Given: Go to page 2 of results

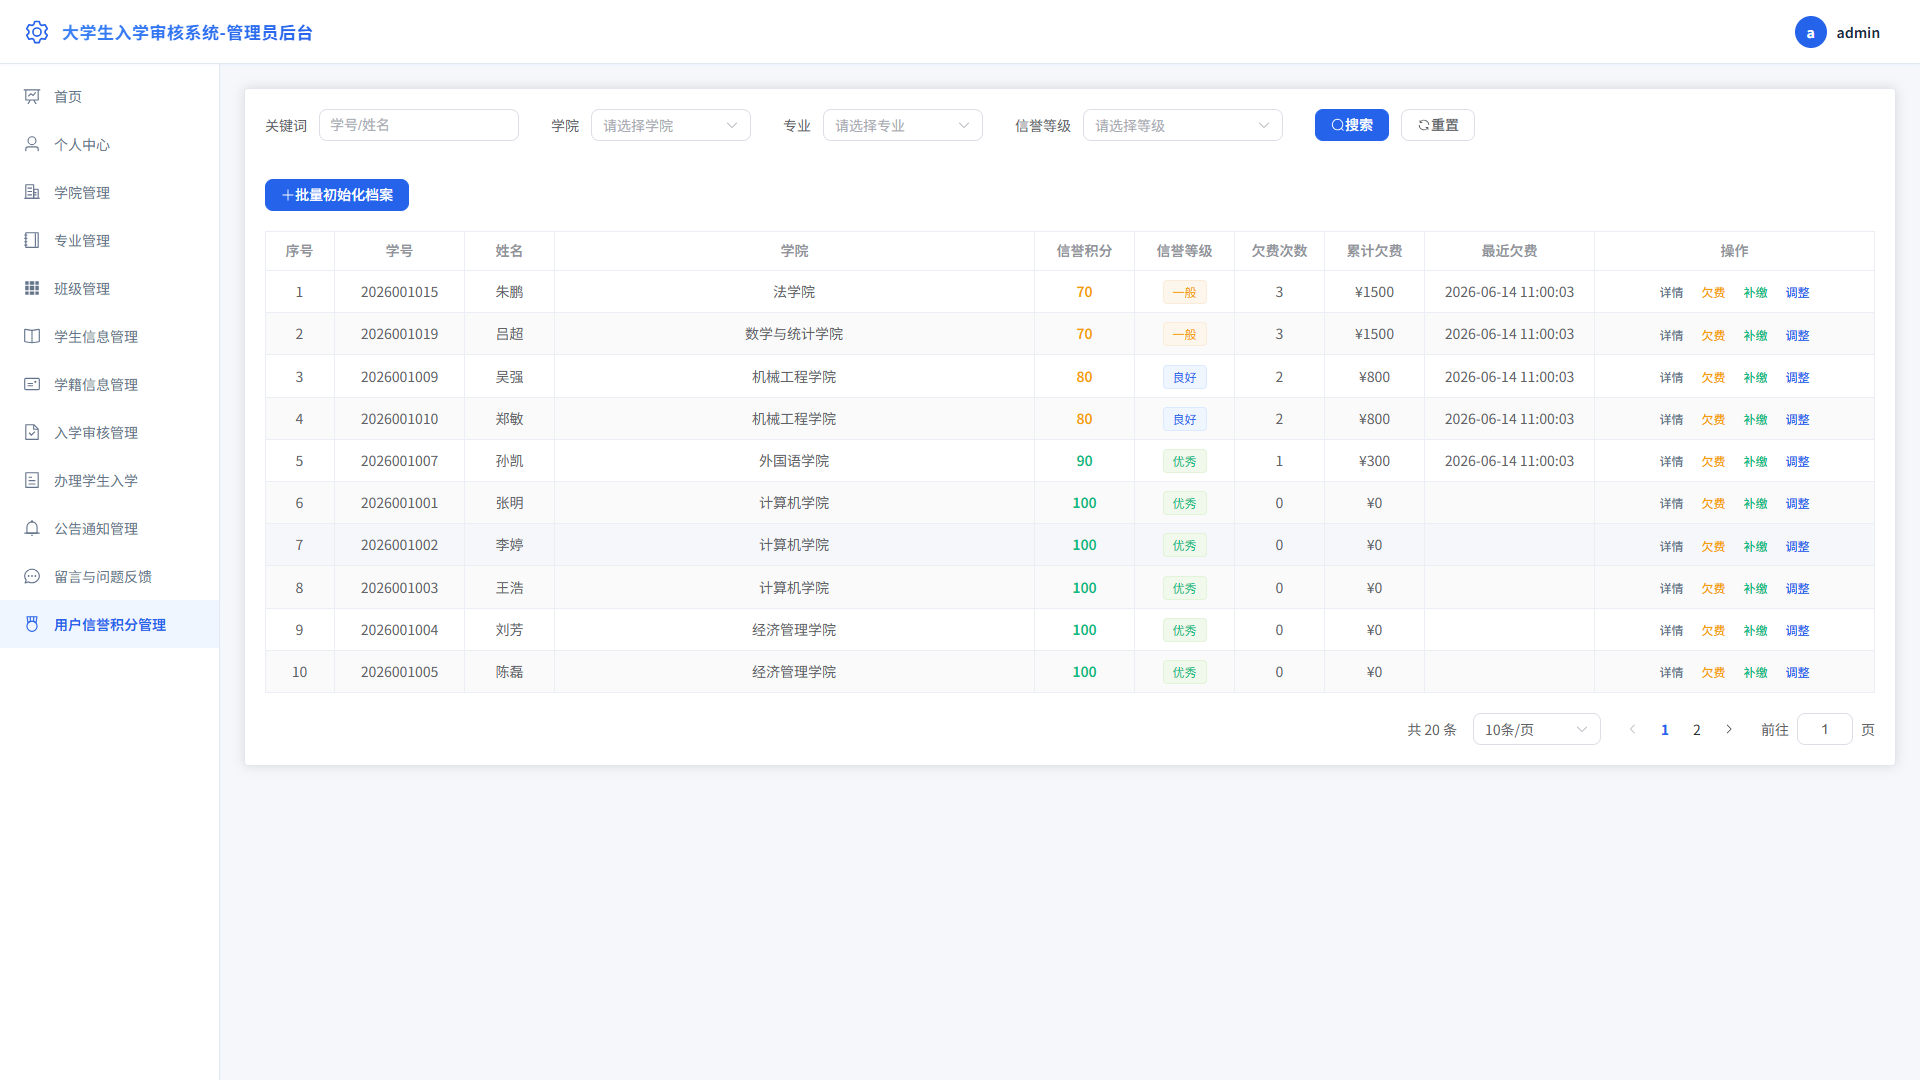Looking at the screenshot, I should tap(1697, 729).
